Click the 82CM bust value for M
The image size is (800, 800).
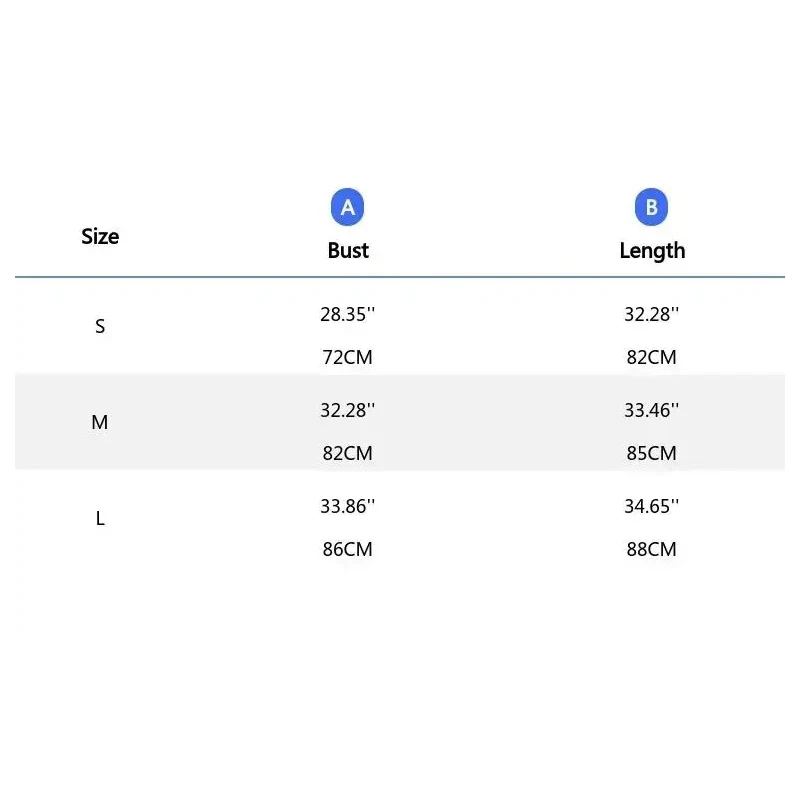347,453
